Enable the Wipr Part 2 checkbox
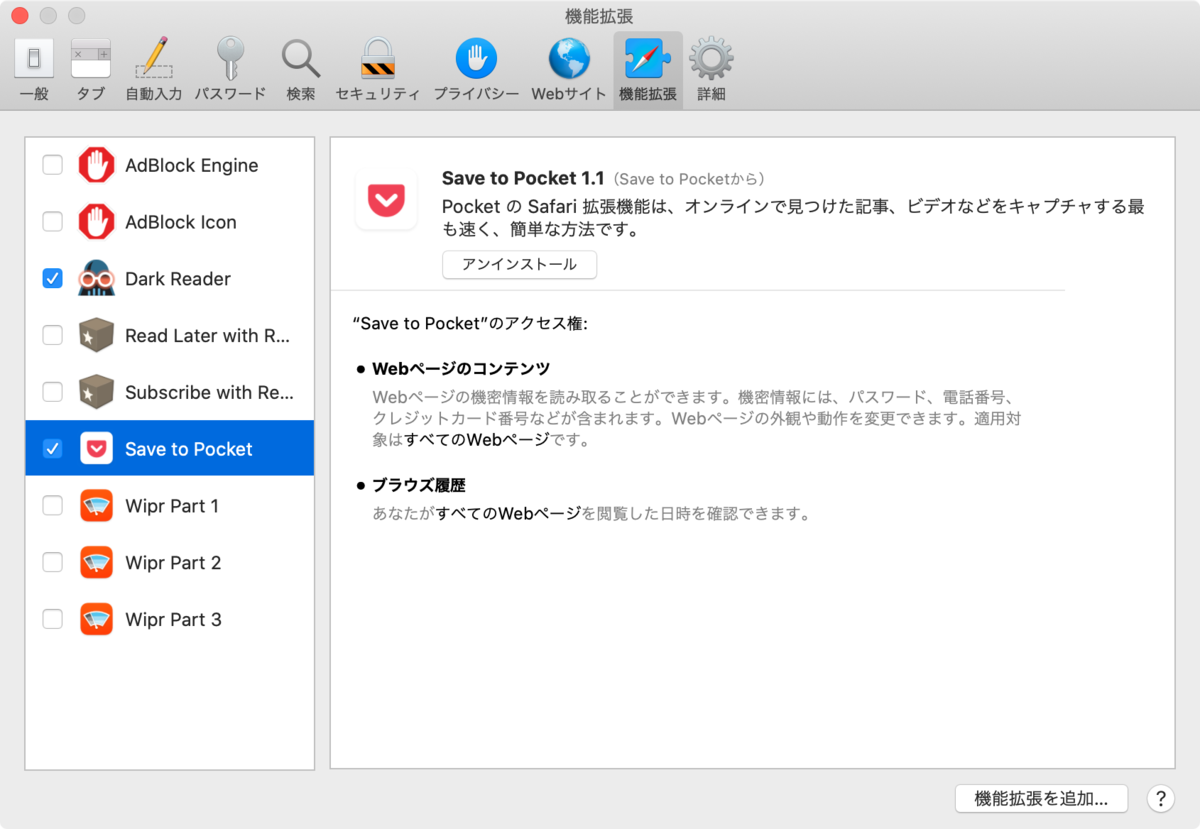Viewport: 1200px width, 829px height. pos(52,563)
